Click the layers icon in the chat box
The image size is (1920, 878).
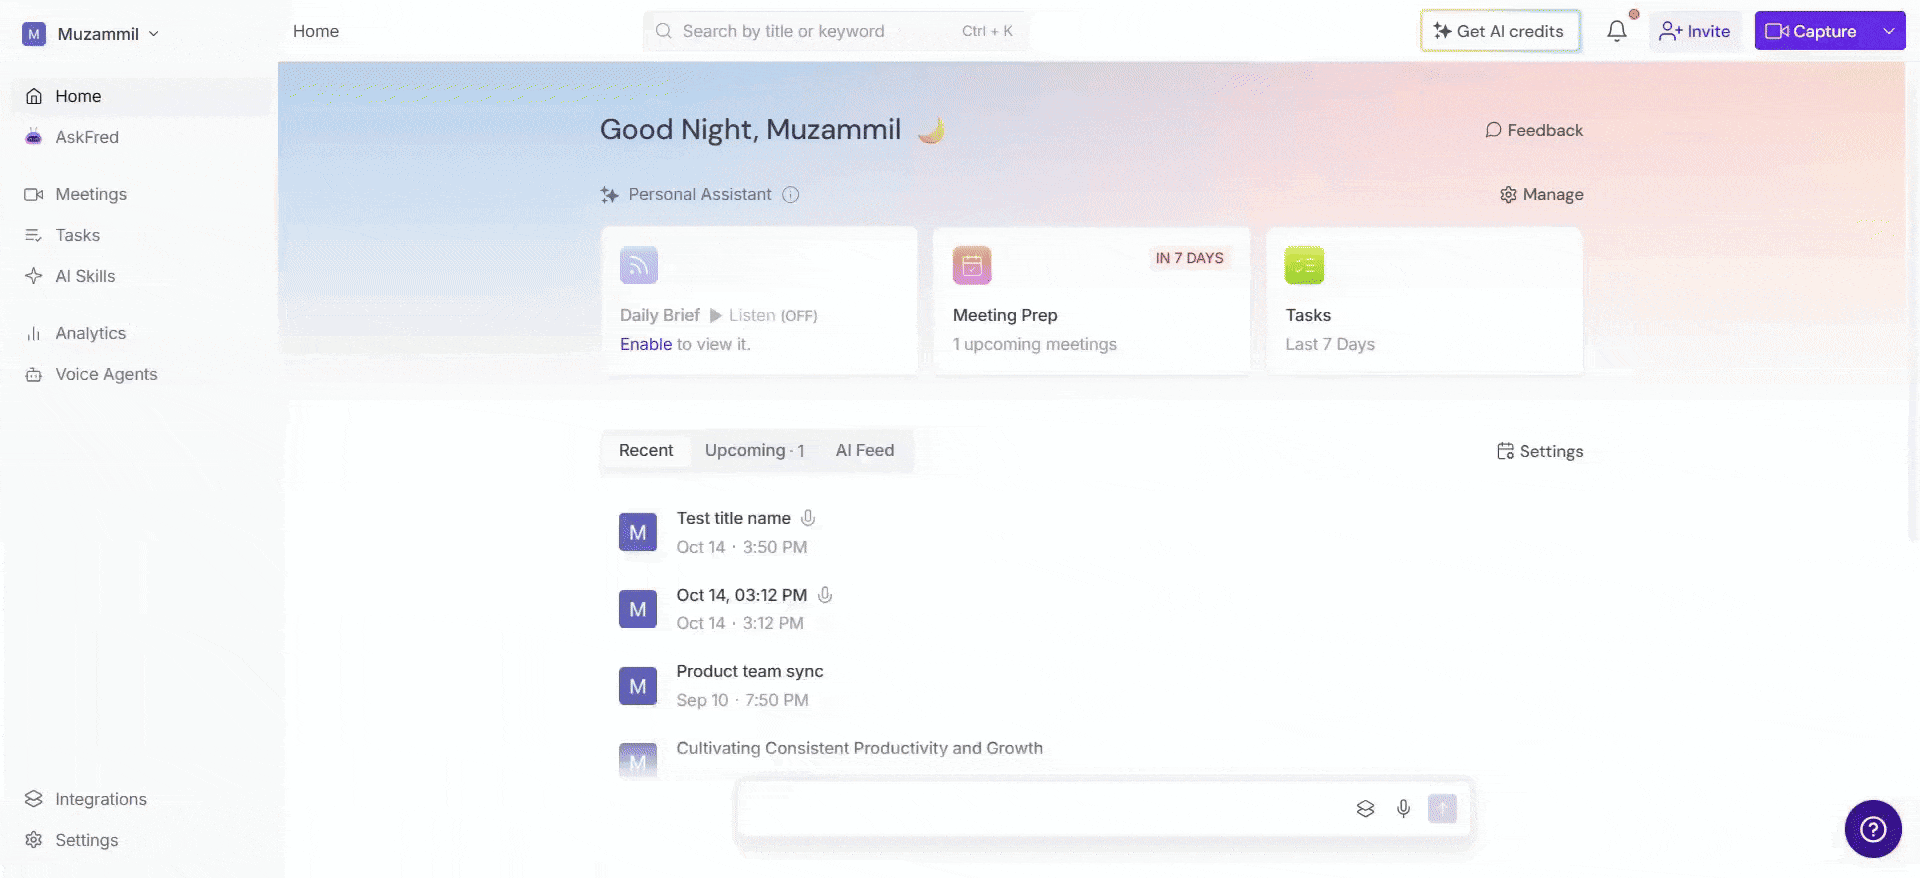[x=1365, y=808]
